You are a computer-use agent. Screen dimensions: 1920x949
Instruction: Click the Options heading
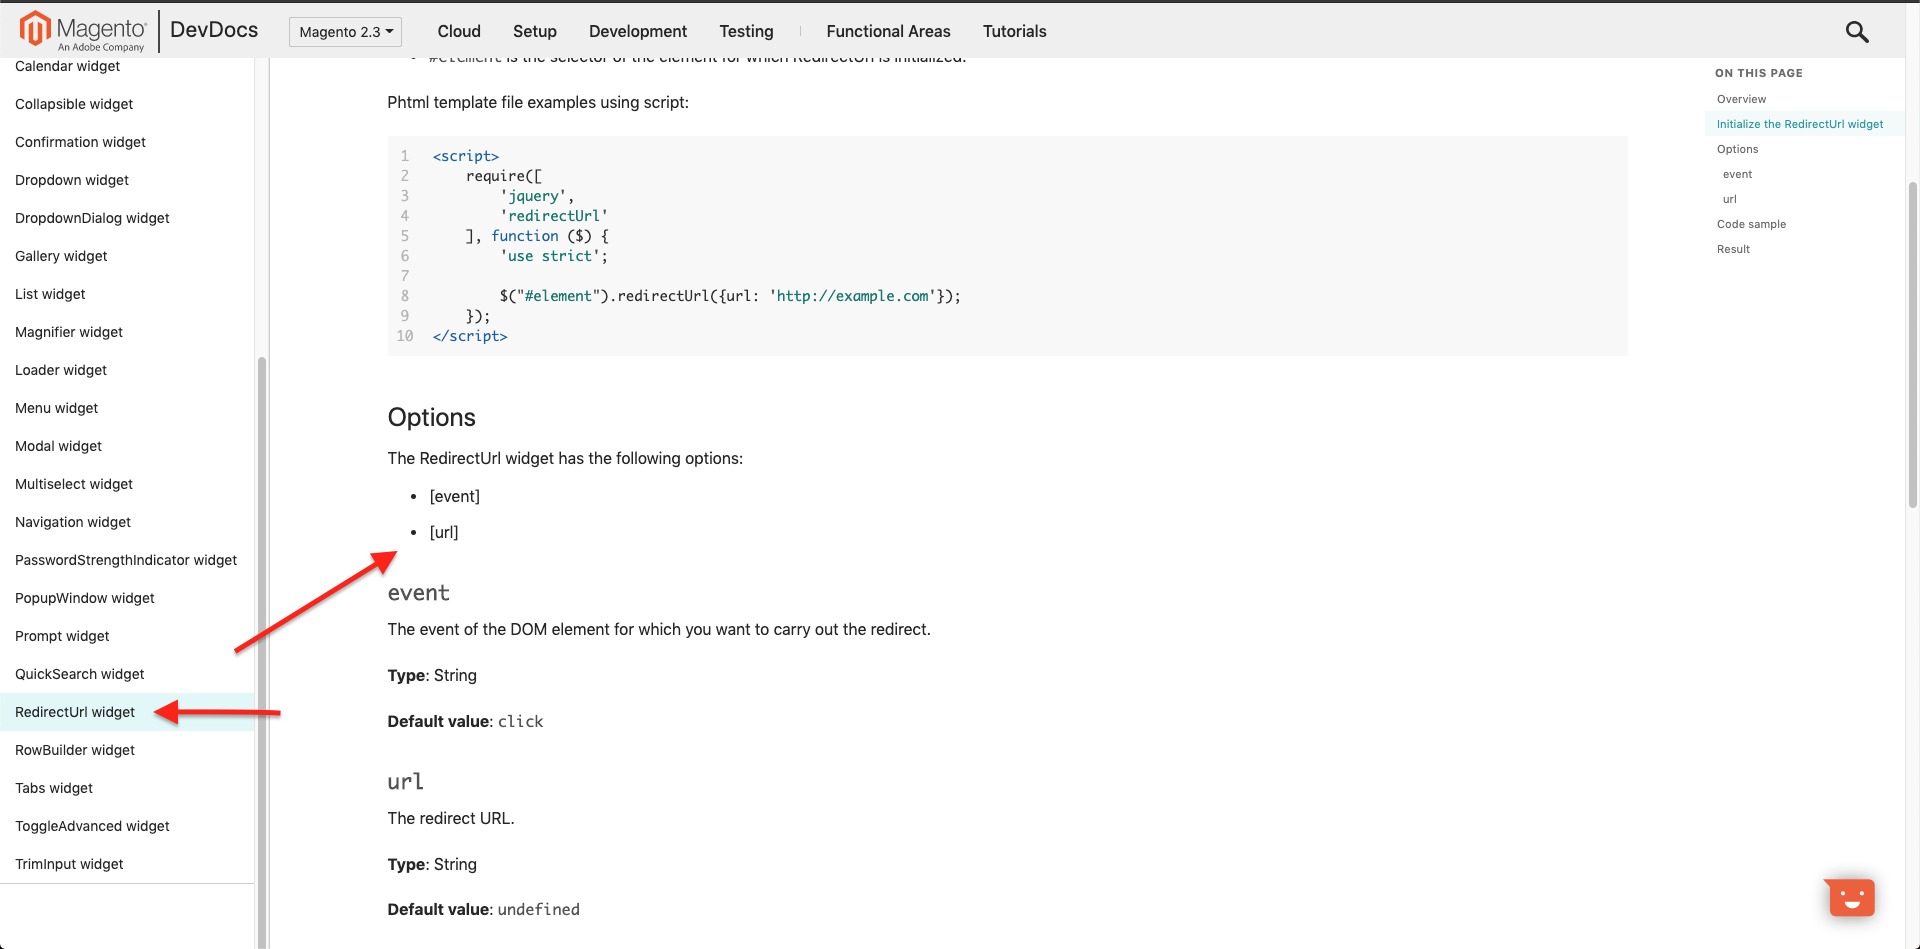(x=431, y=417)
